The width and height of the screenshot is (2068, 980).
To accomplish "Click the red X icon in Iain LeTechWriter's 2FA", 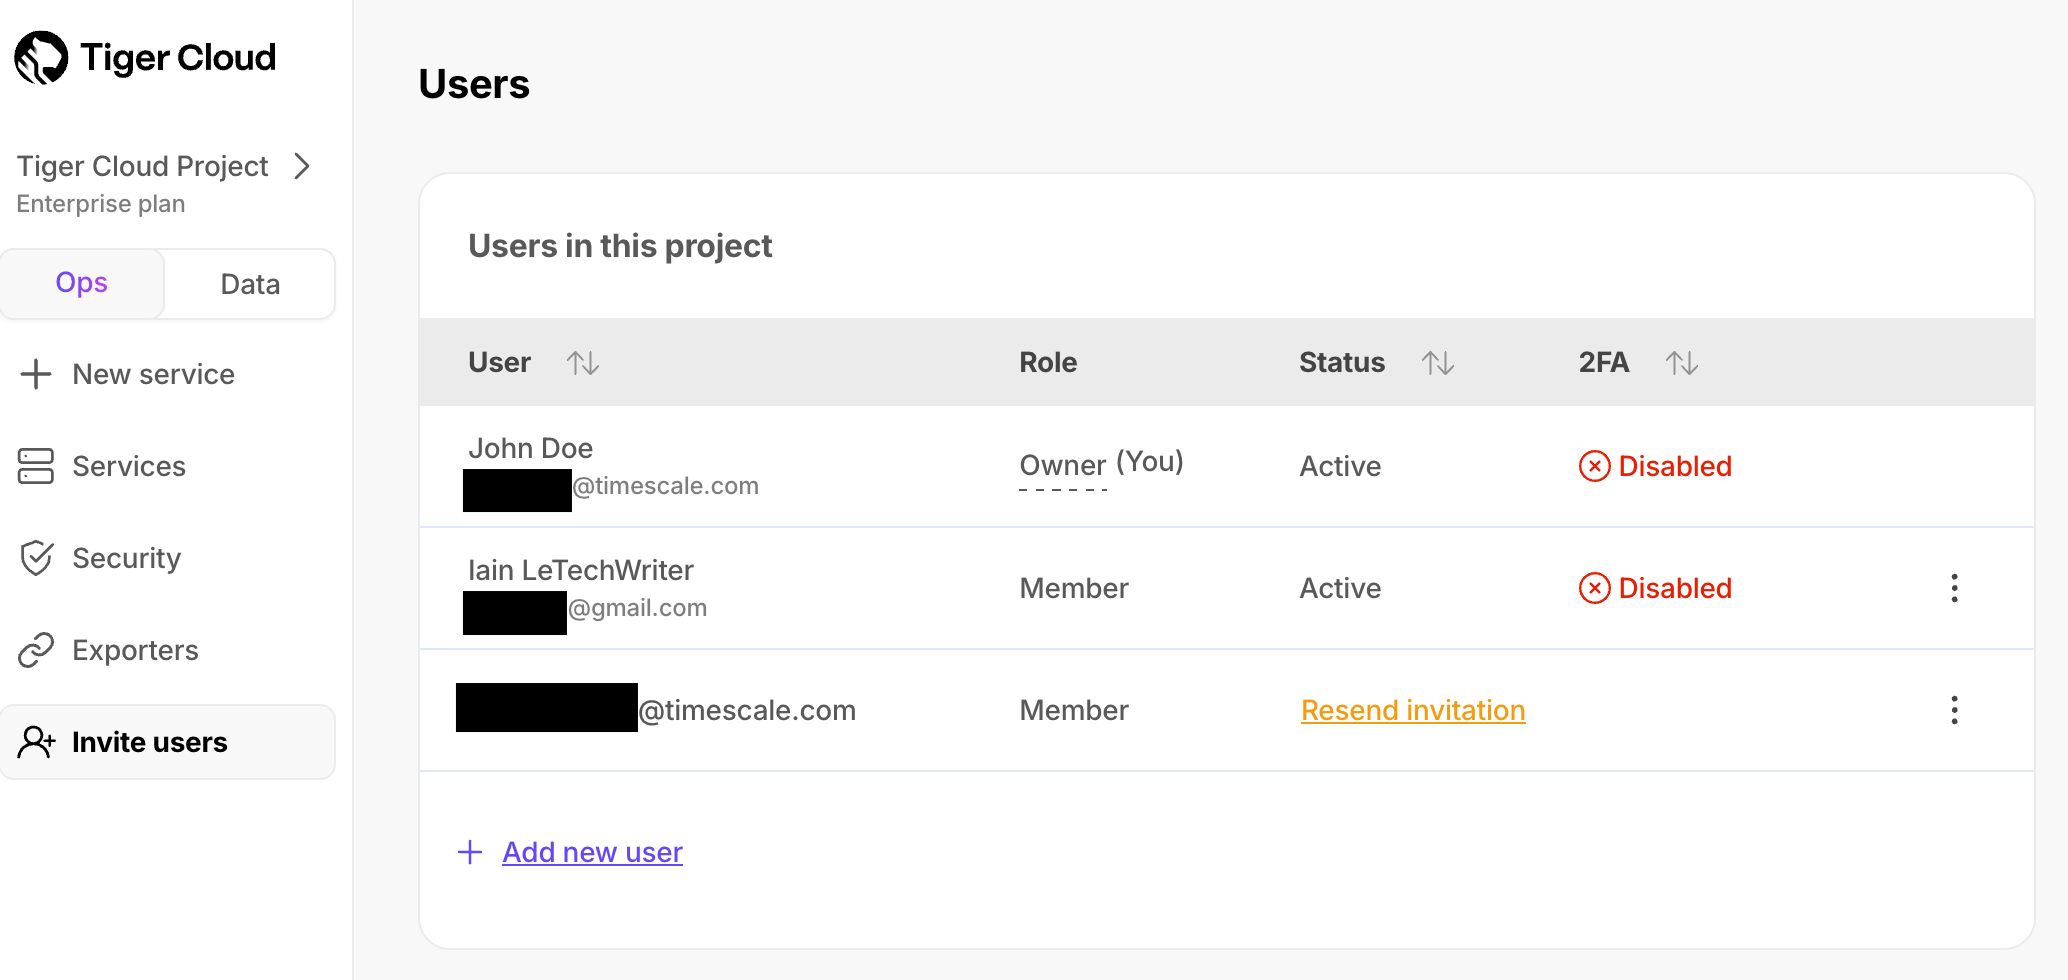I will (1595, 588).
